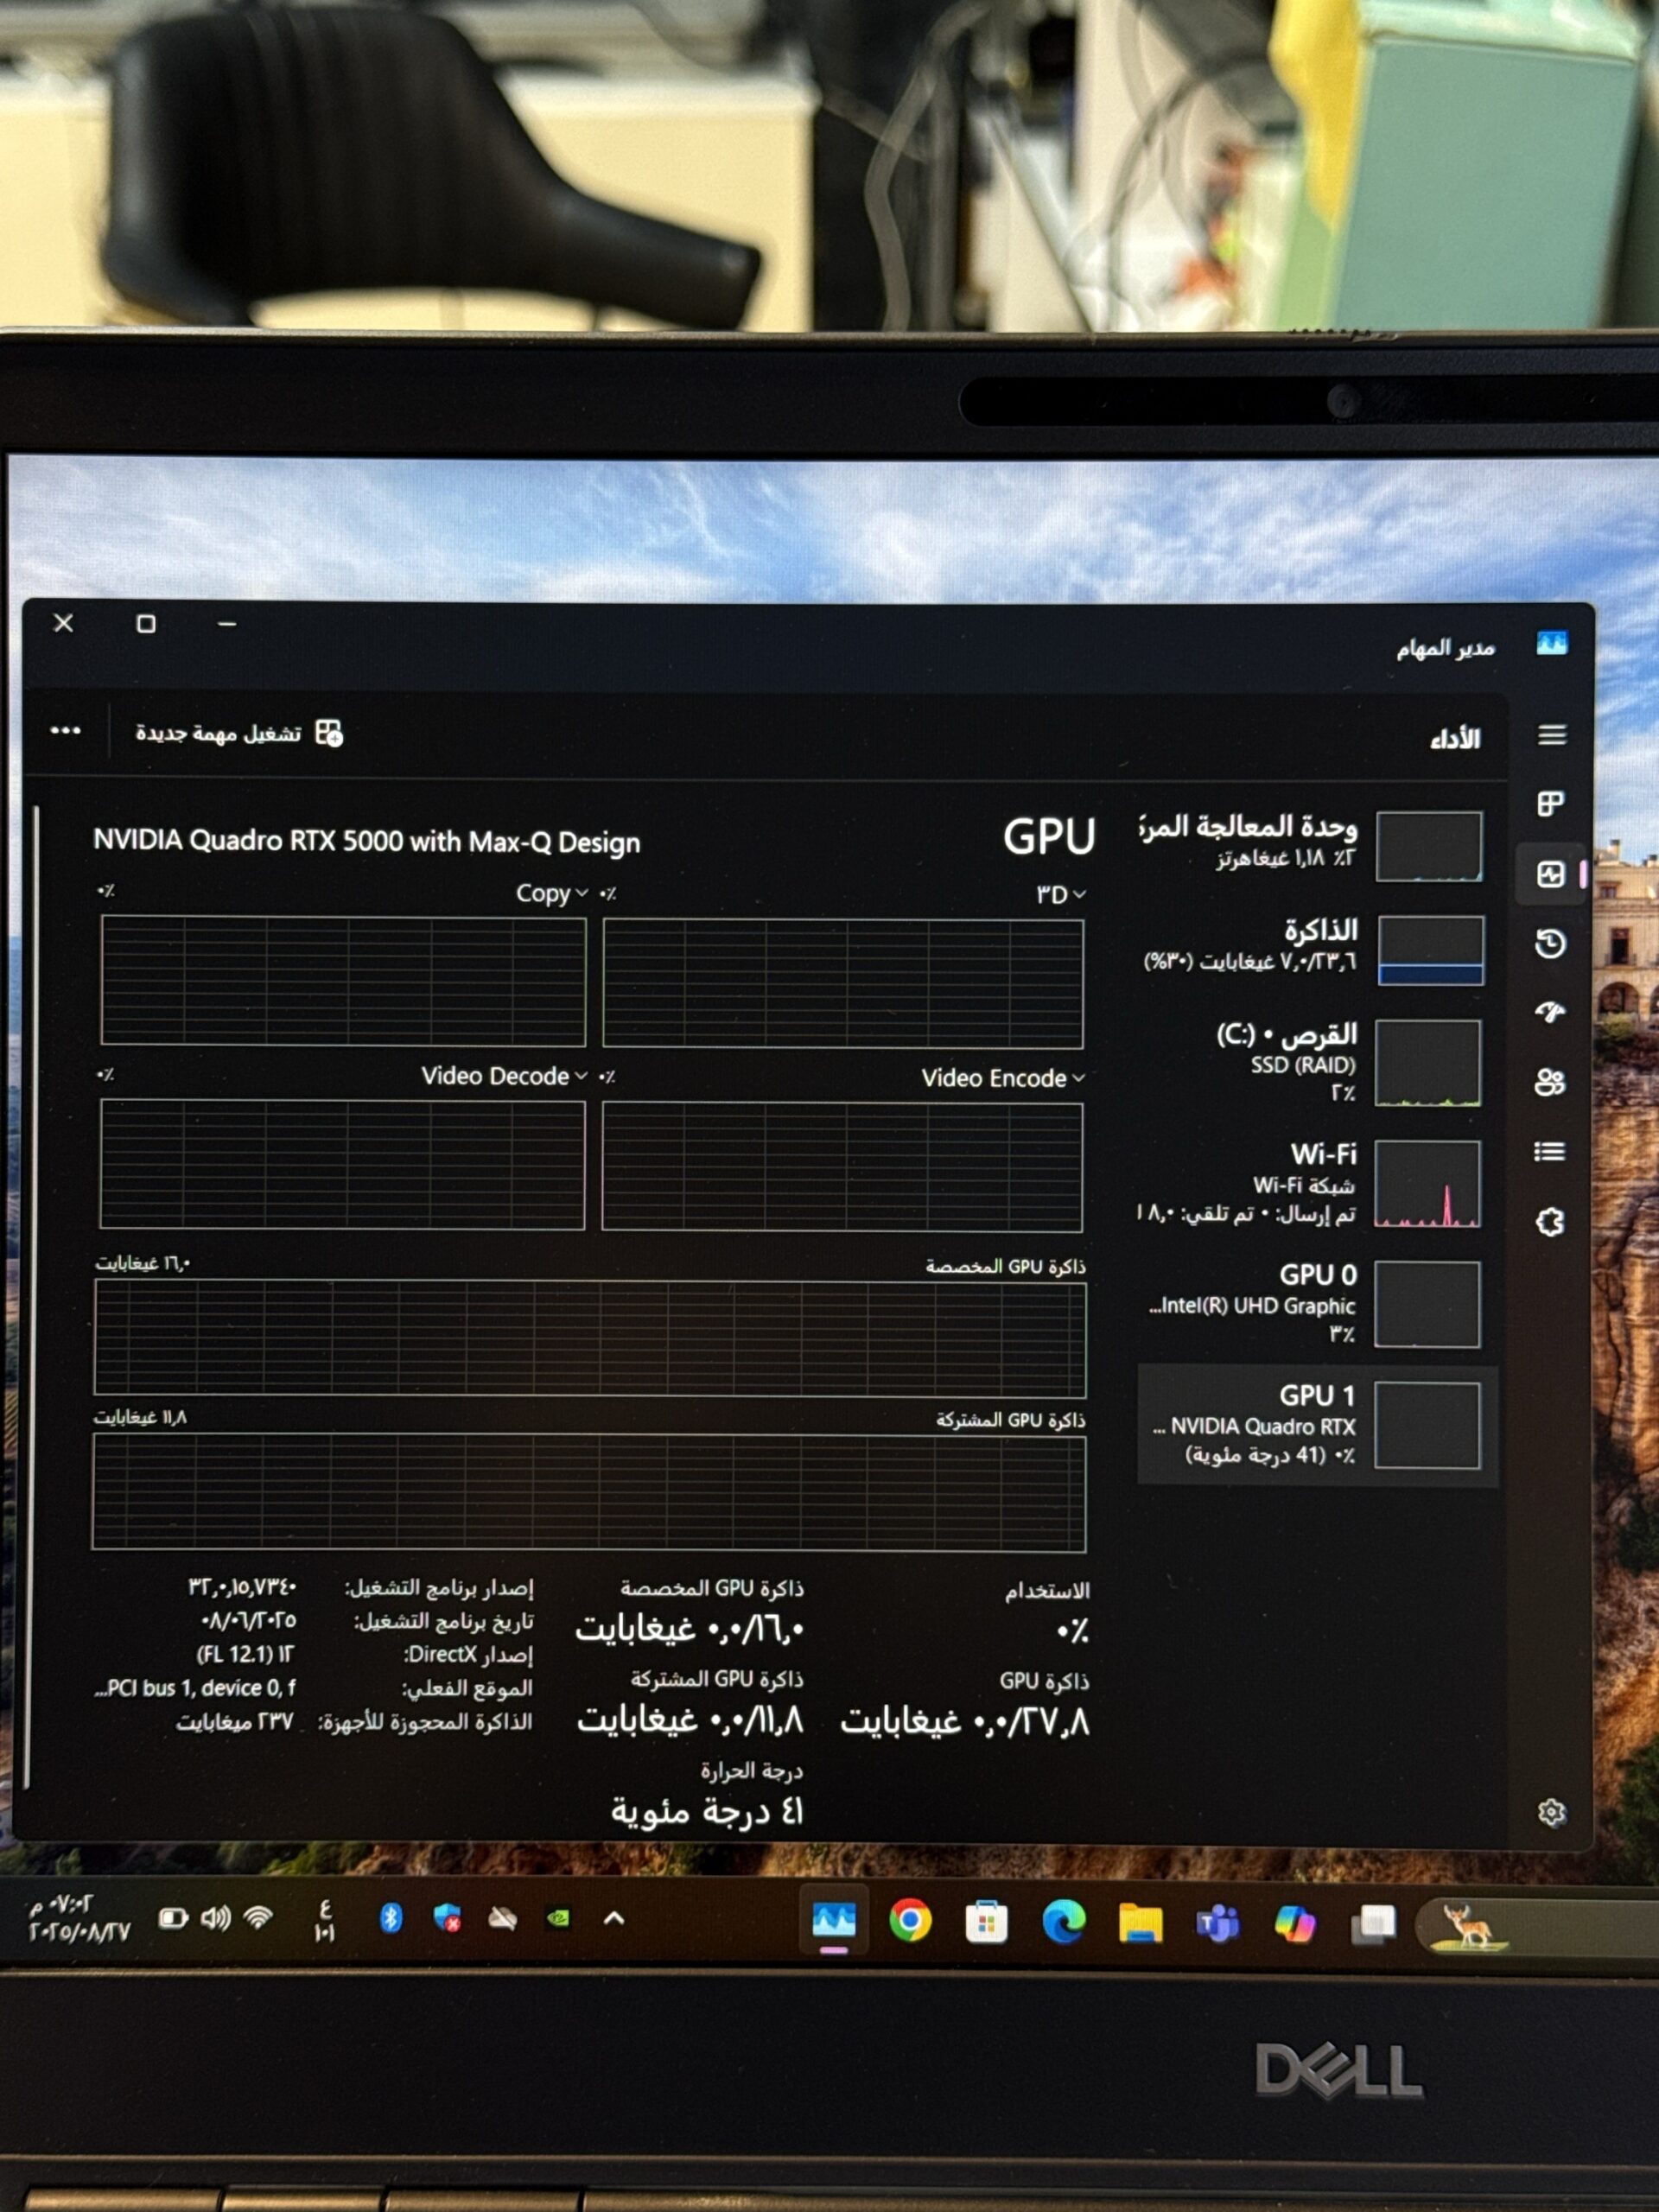
Task: Launch Microsoft Edge from taskbar
Action: click(1063, 1922)
